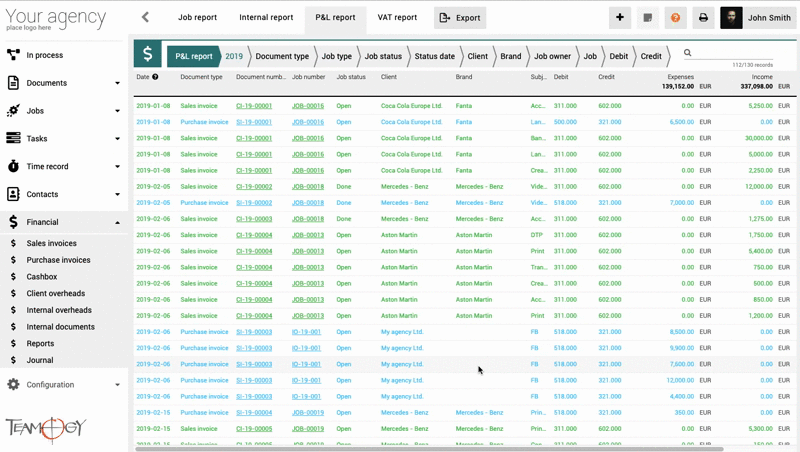Expand the Tasks menu arrow
This screenshot has height=452, width=800.
tap(117, 139)
